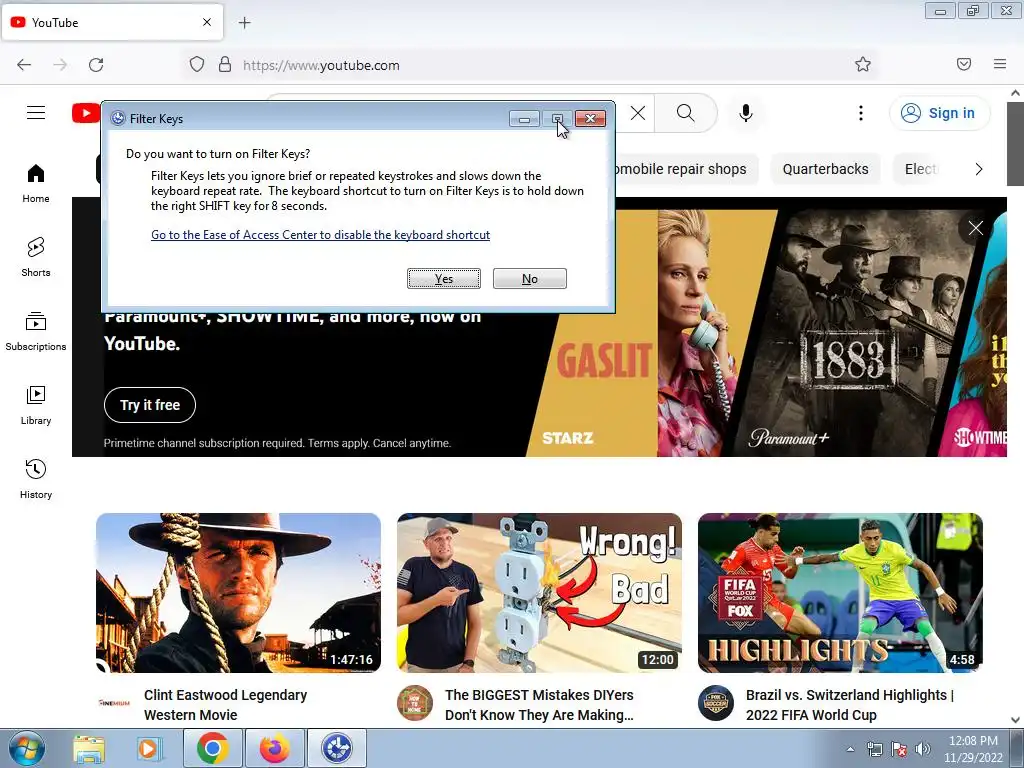Launch Windows Media Player from taskbar
Viewport: 1024px width, 768px height.
pos(150,748)
